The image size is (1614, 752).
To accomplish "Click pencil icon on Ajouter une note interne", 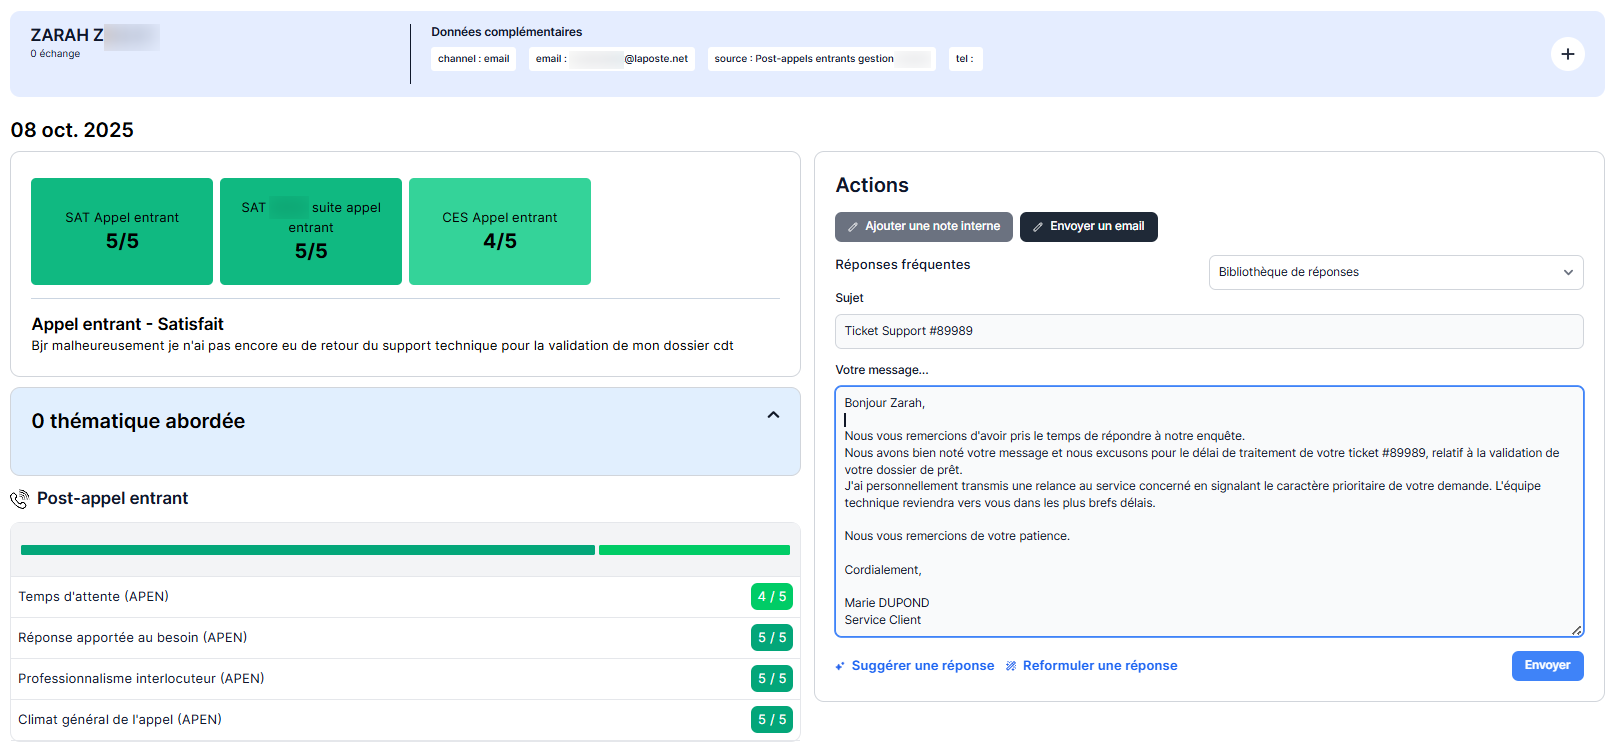I will point(853,227).
